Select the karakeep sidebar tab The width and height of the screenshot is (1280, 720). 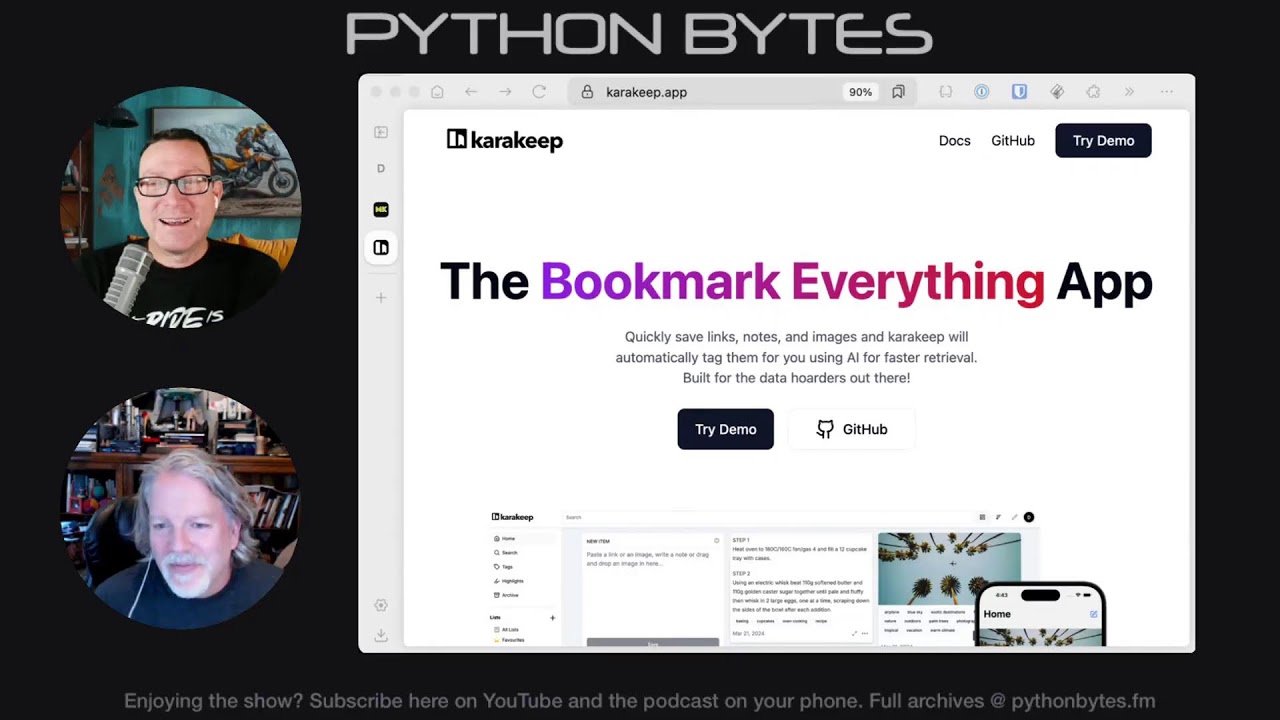click(x=381, y=248)
